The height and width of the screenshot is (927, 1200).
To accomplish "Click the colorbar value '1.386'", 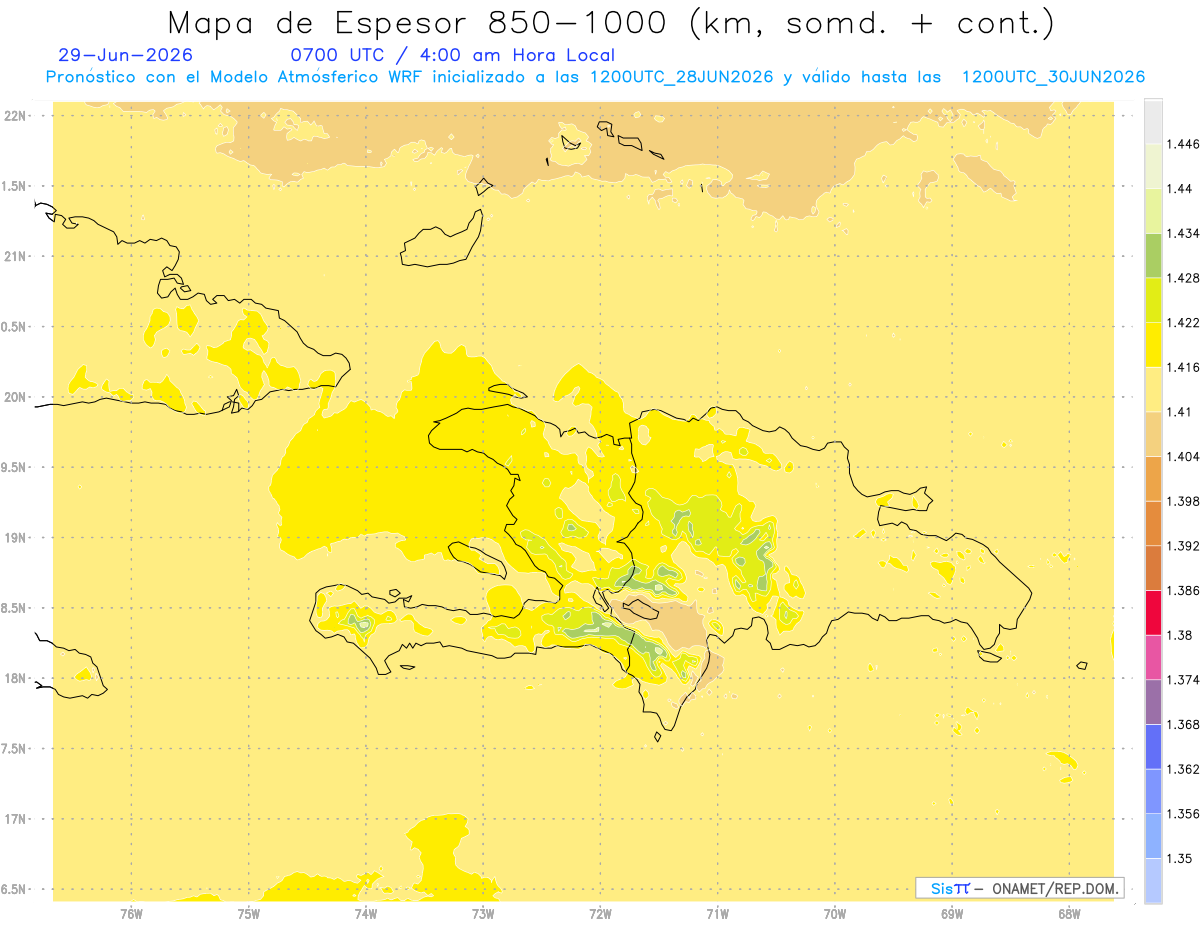I will (1182, 590).
